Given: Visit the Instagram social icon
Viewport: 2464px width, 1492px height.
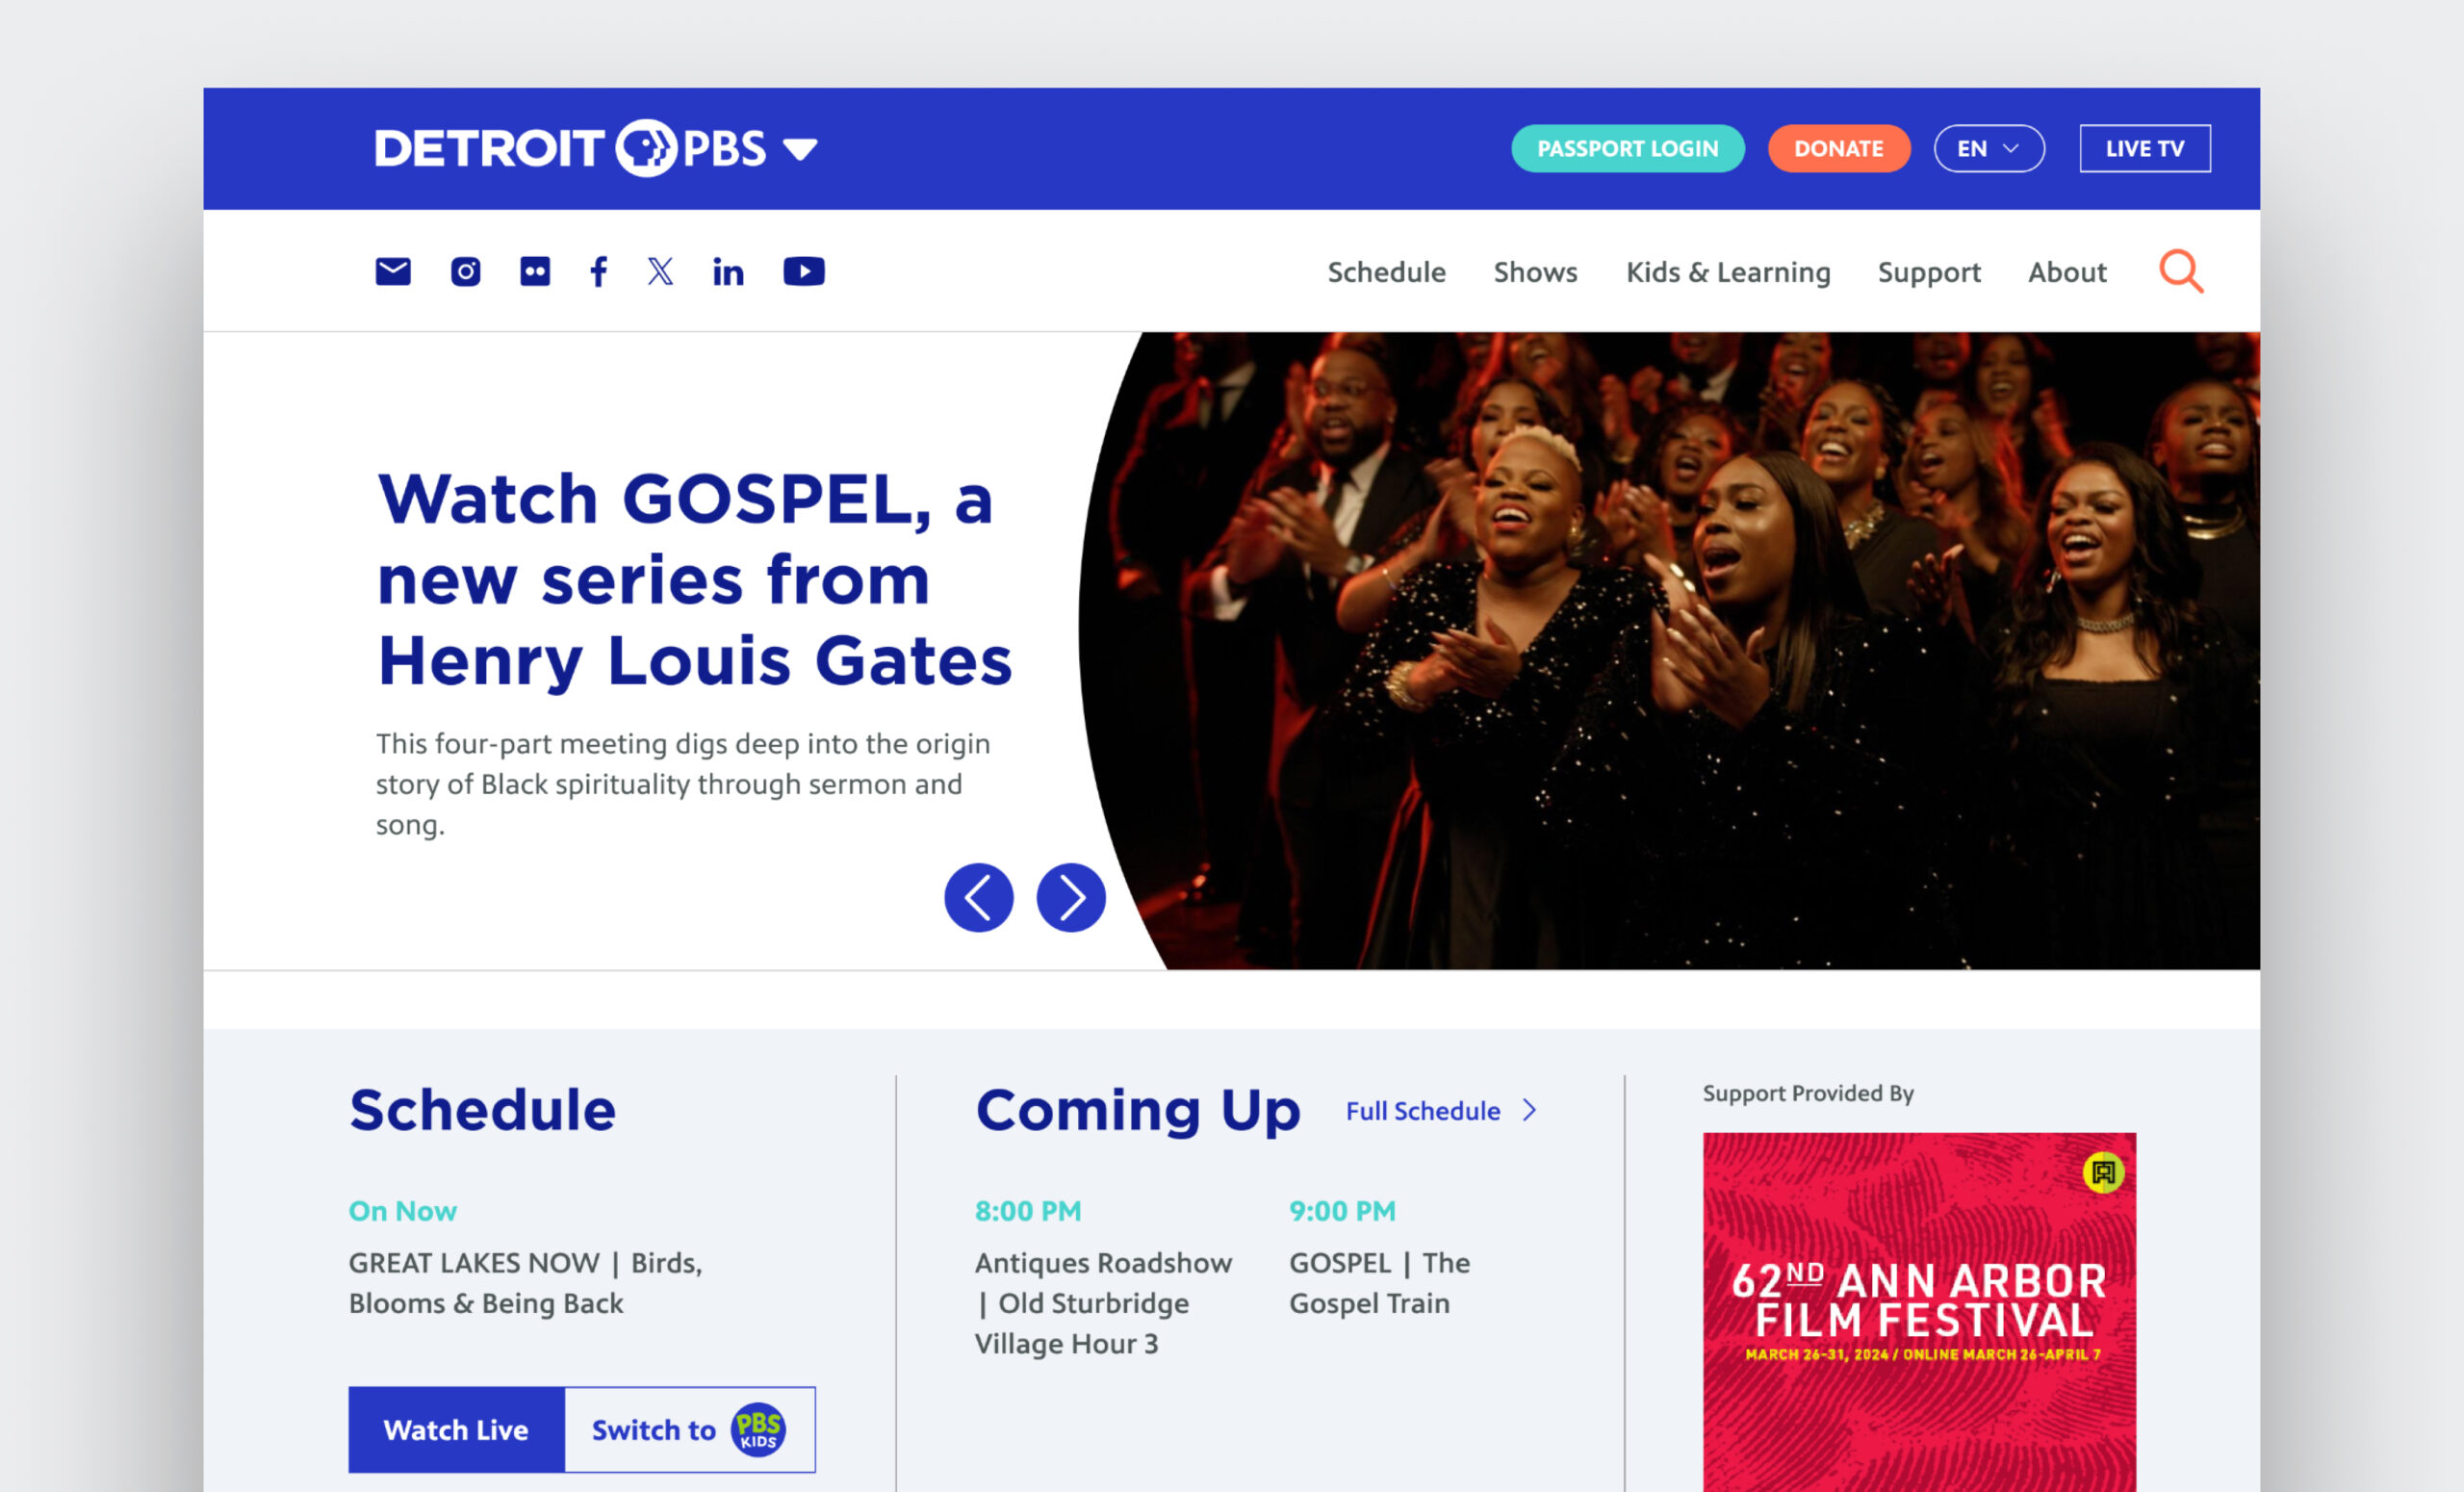Looking at the screenshot, I should pos(465,271).
